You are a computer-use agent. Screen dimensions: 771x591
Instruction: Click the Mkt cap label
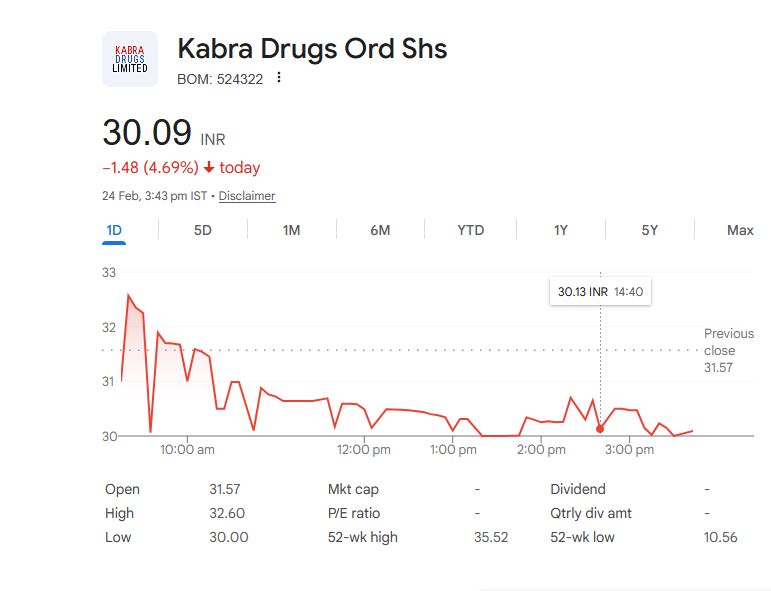pyautogui.click(x=353, y=489)
